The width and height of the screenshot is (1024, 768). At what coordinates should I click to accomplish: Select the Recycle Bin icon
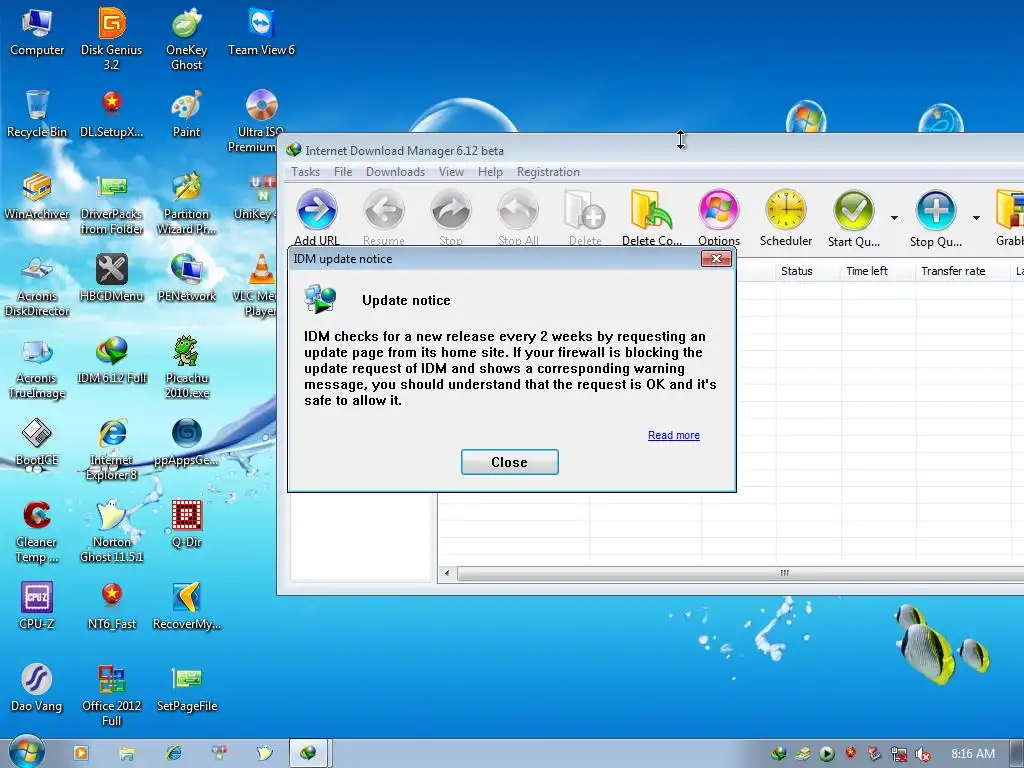click(37, 113)
